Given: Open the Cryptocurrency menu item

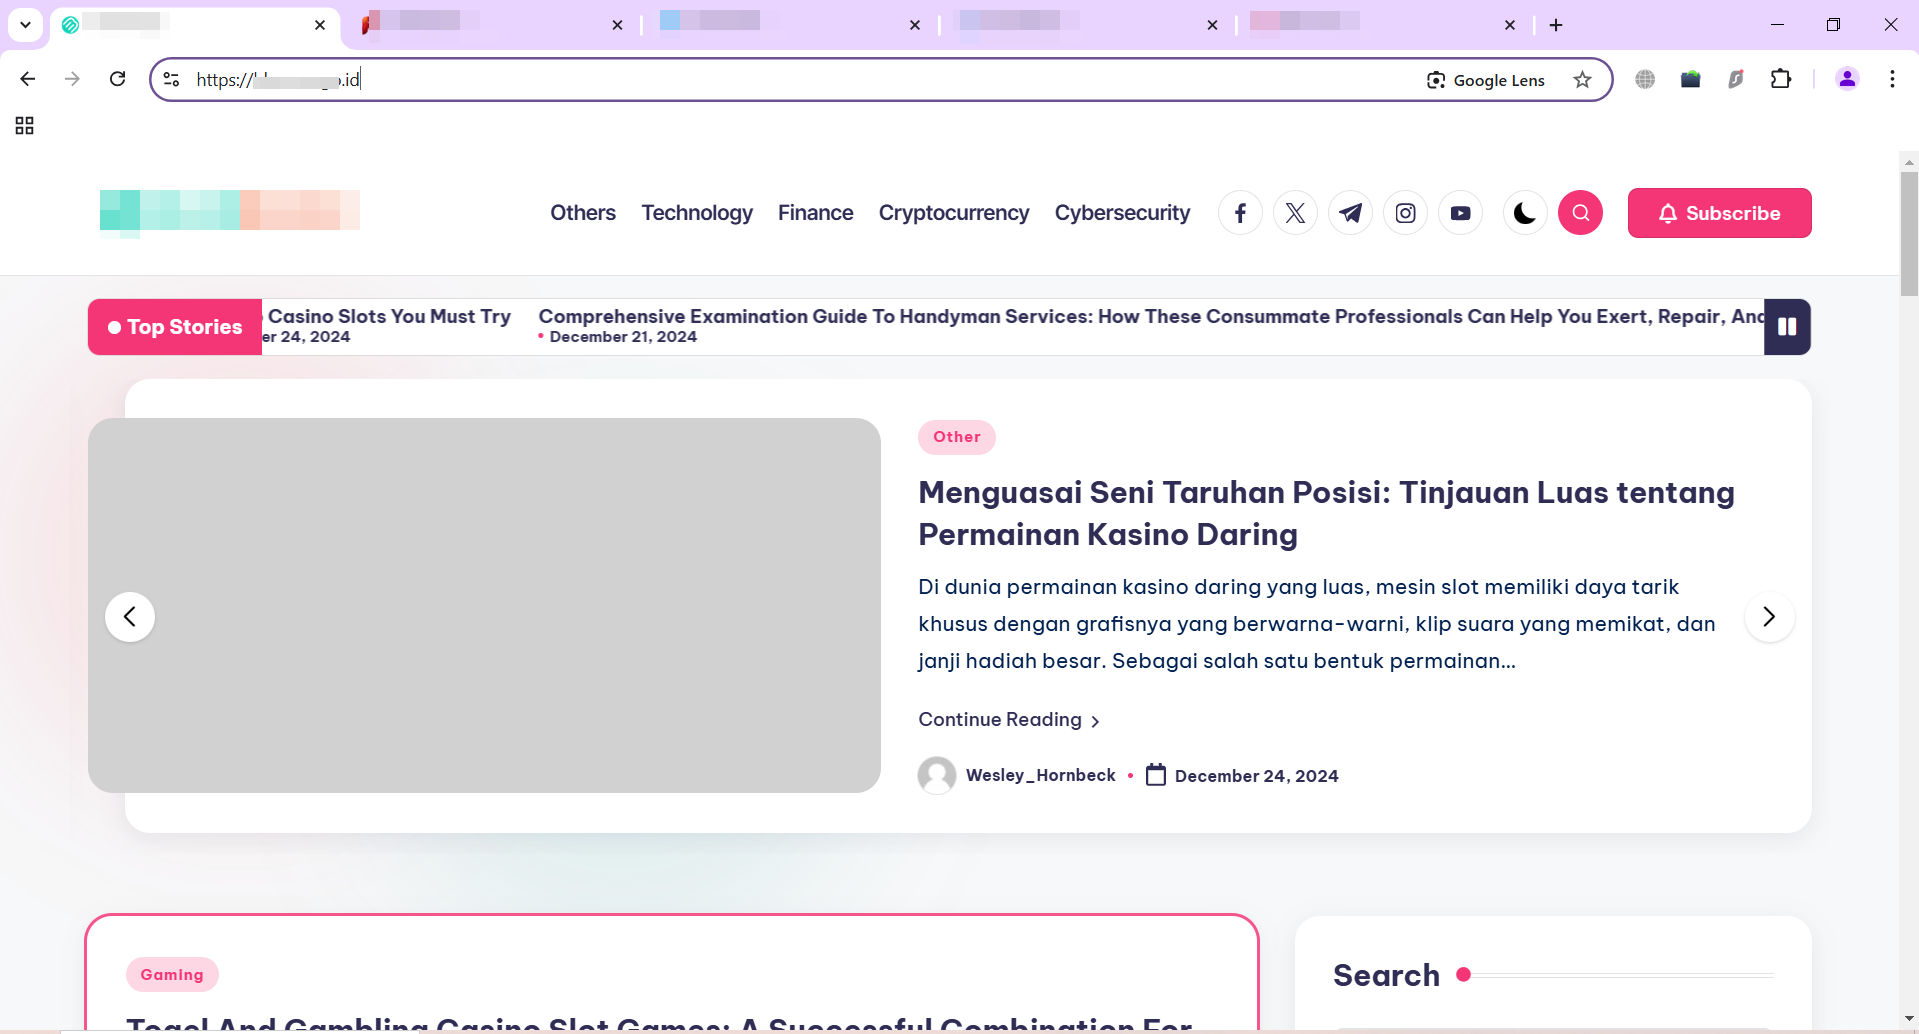Looking at the screenshot, I should tap(953, 213).
